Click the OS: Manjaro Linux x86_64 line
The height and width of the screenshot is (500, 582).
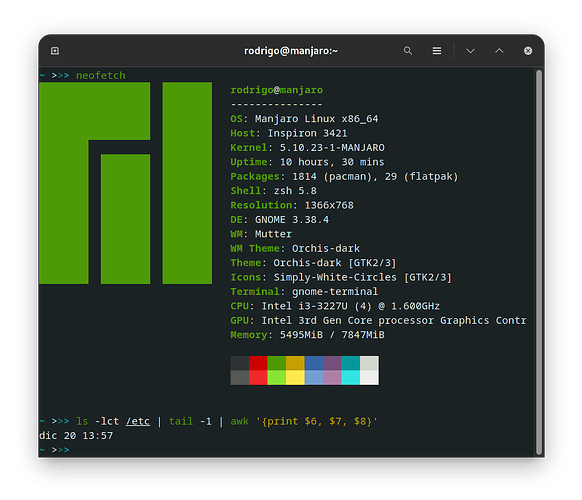304,119
